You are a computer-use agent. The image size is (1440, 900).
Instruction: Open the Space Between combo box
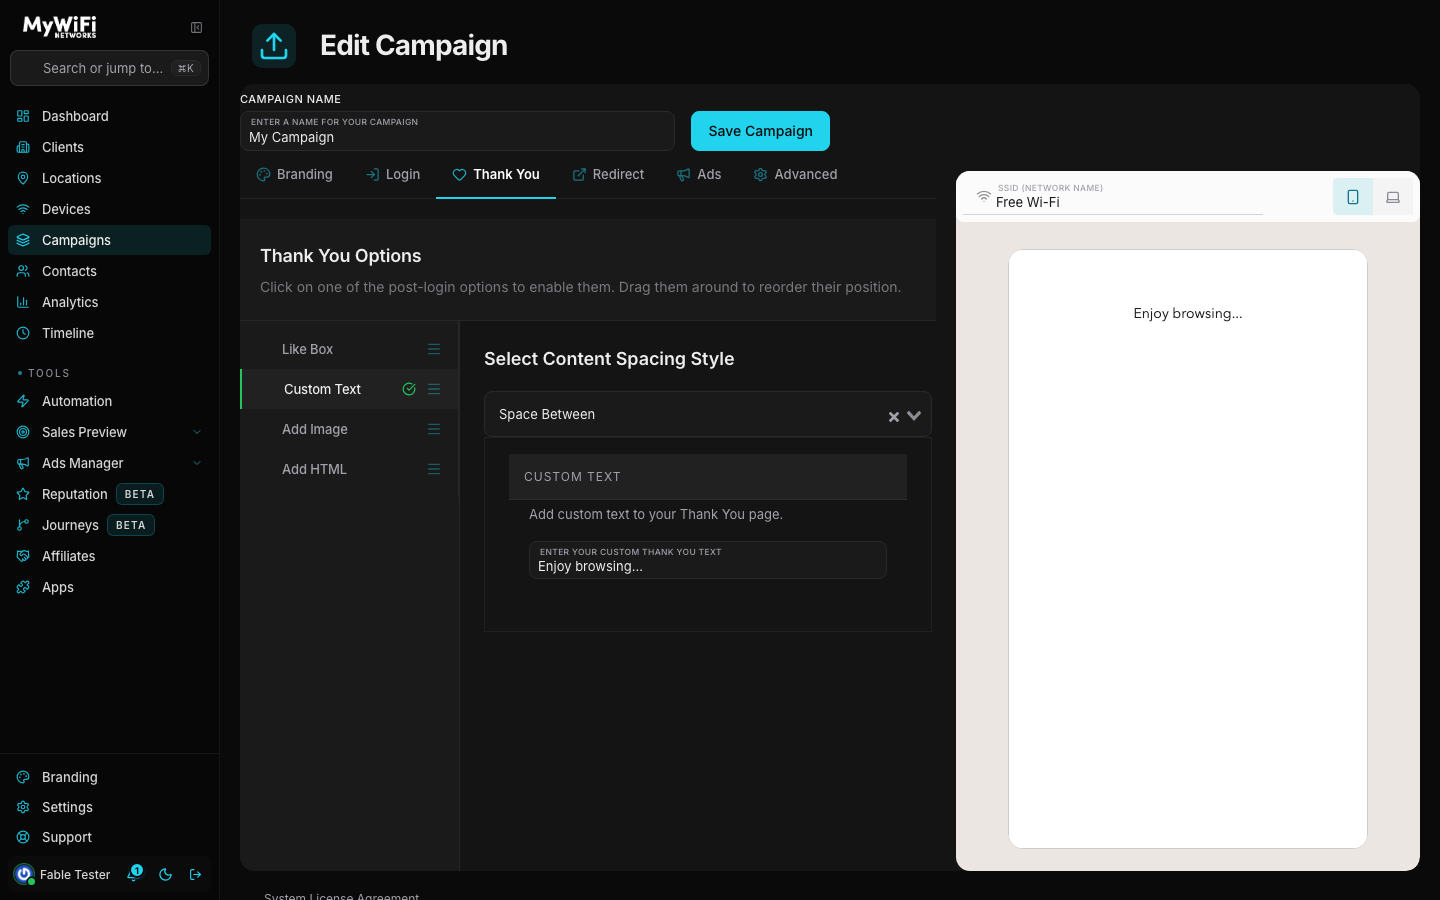tap(708, 414)
